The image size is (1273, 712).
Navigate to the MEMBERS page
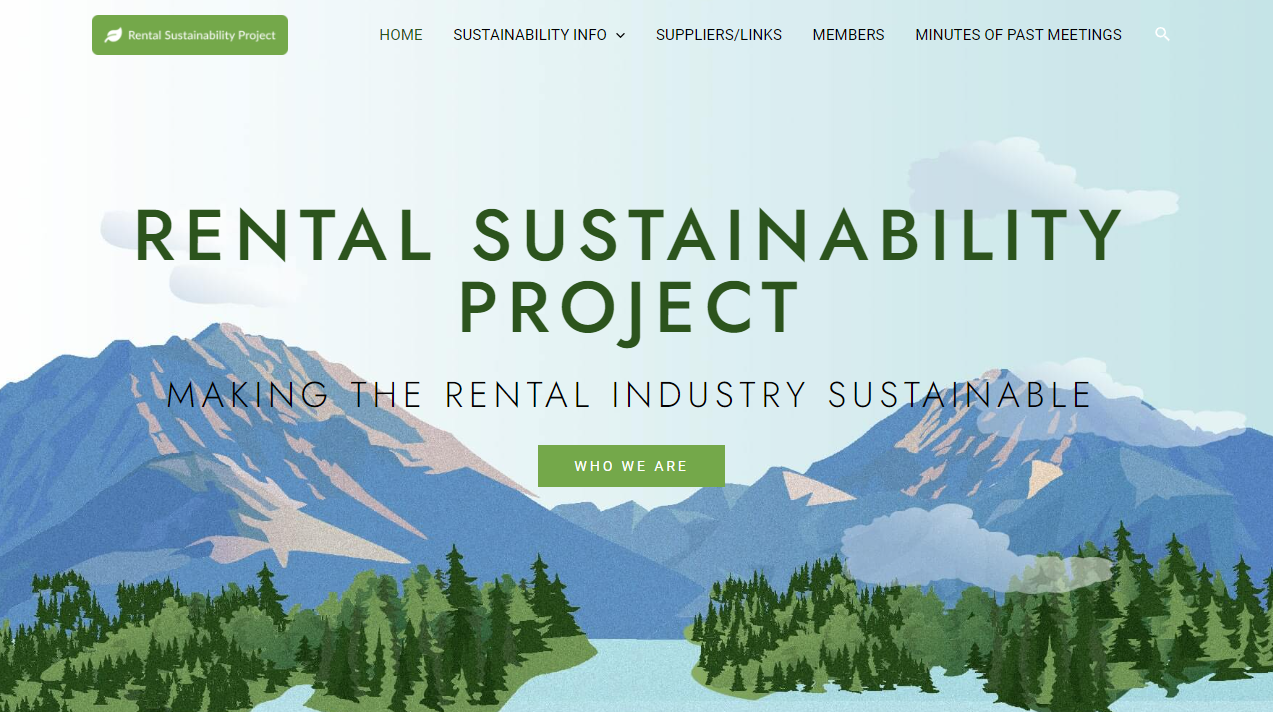point(848,35)
